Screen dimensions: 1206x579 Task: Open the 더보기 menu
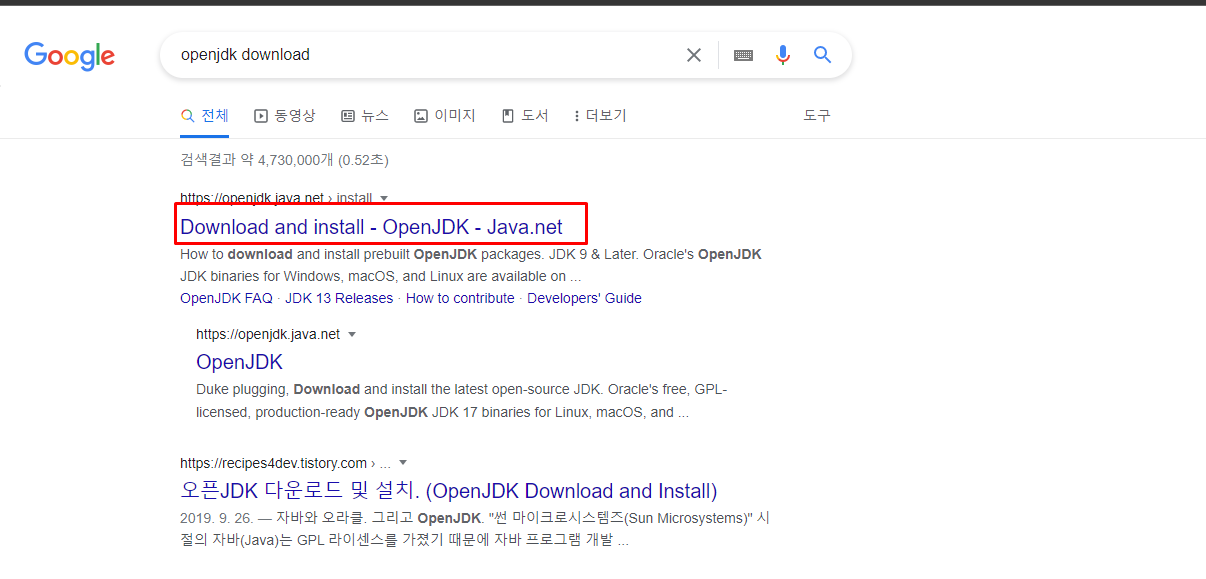pos(600,116)
